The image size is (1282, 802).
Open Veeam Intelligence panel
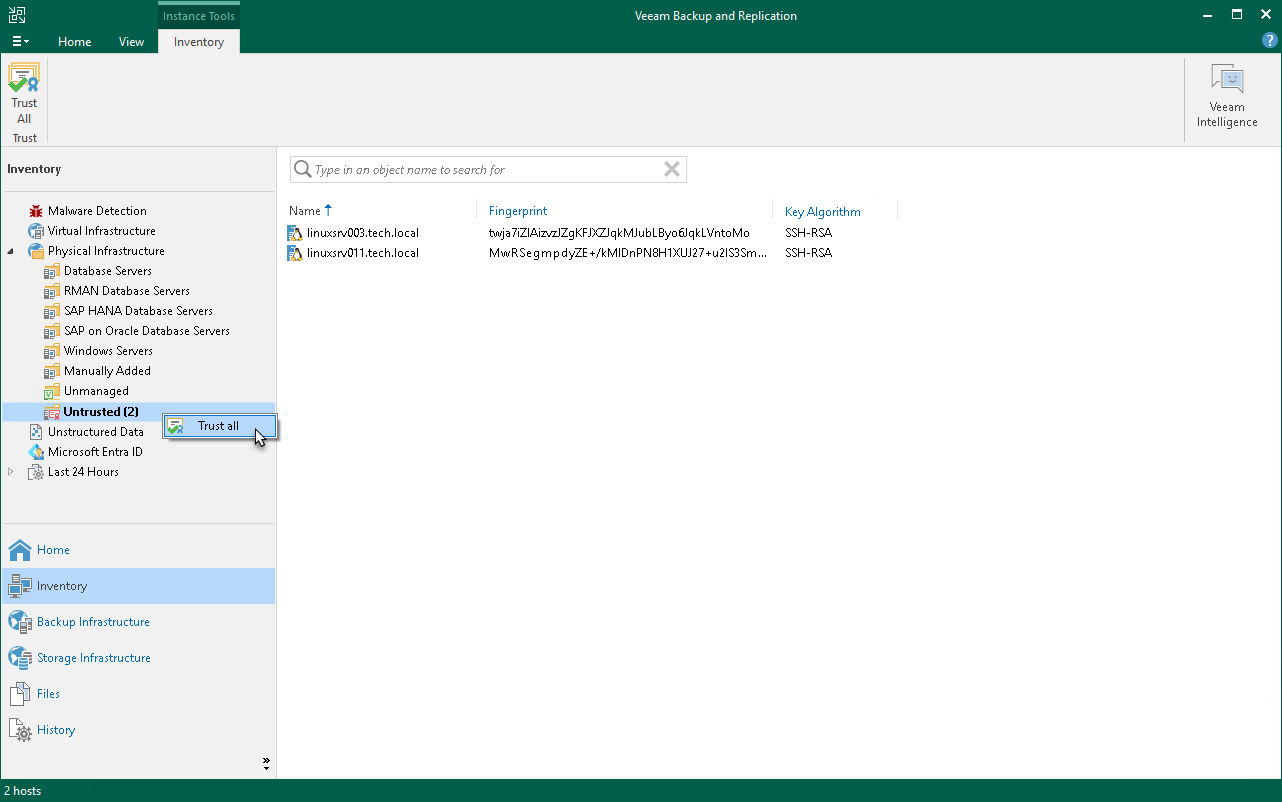[1226, 81]
